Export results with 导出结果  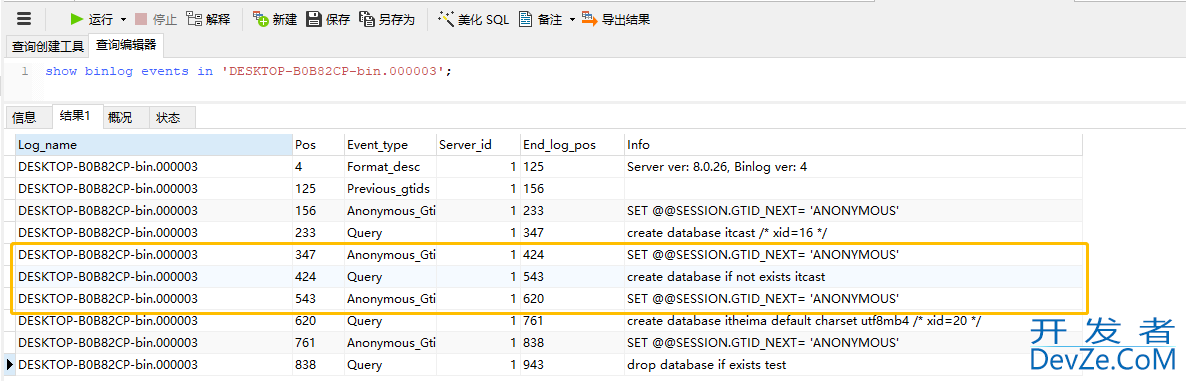[616, 20]
